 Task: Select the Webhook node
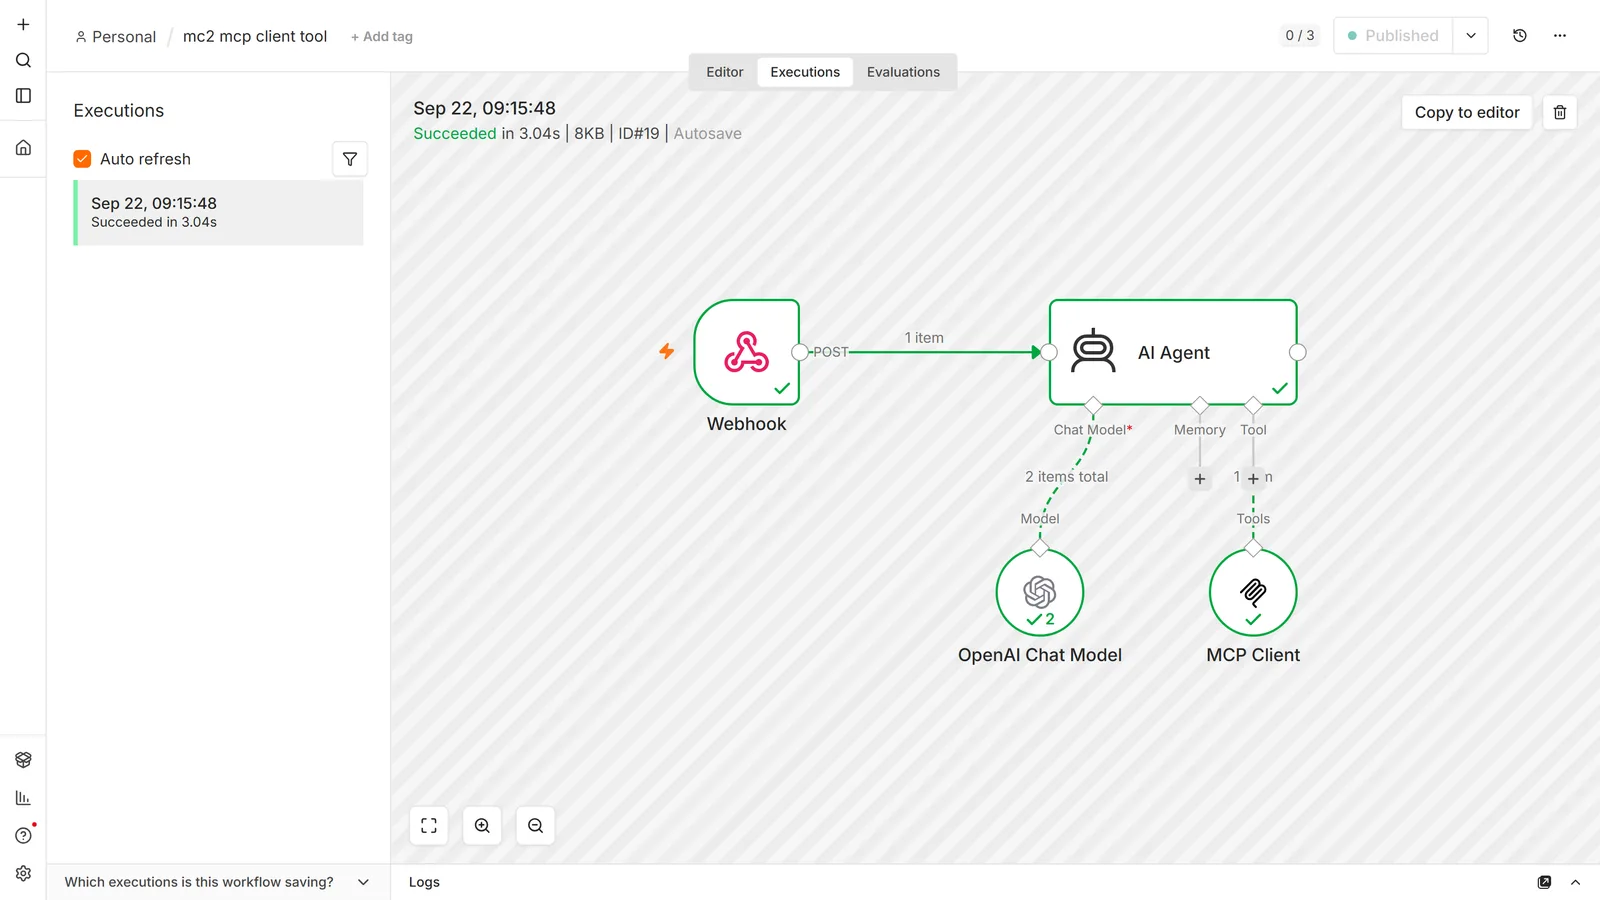[x=747, y=352]
